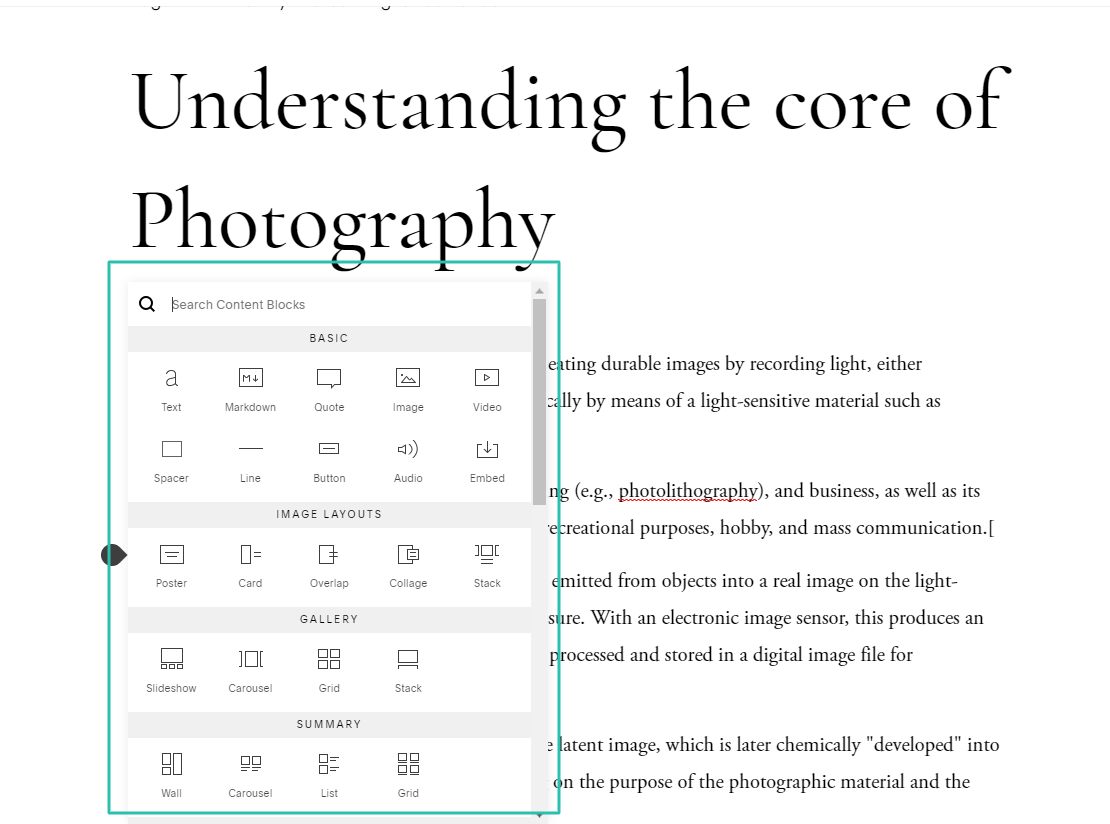The image size is (1110, 824).
Task: Select Stack under Image Layouts
Action: 487,565
